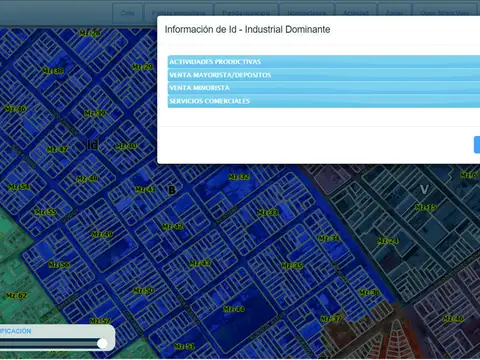Select block Mz 47 on the map
The height and width of the screenshot is (360, 480).
[x=57, y=149]
